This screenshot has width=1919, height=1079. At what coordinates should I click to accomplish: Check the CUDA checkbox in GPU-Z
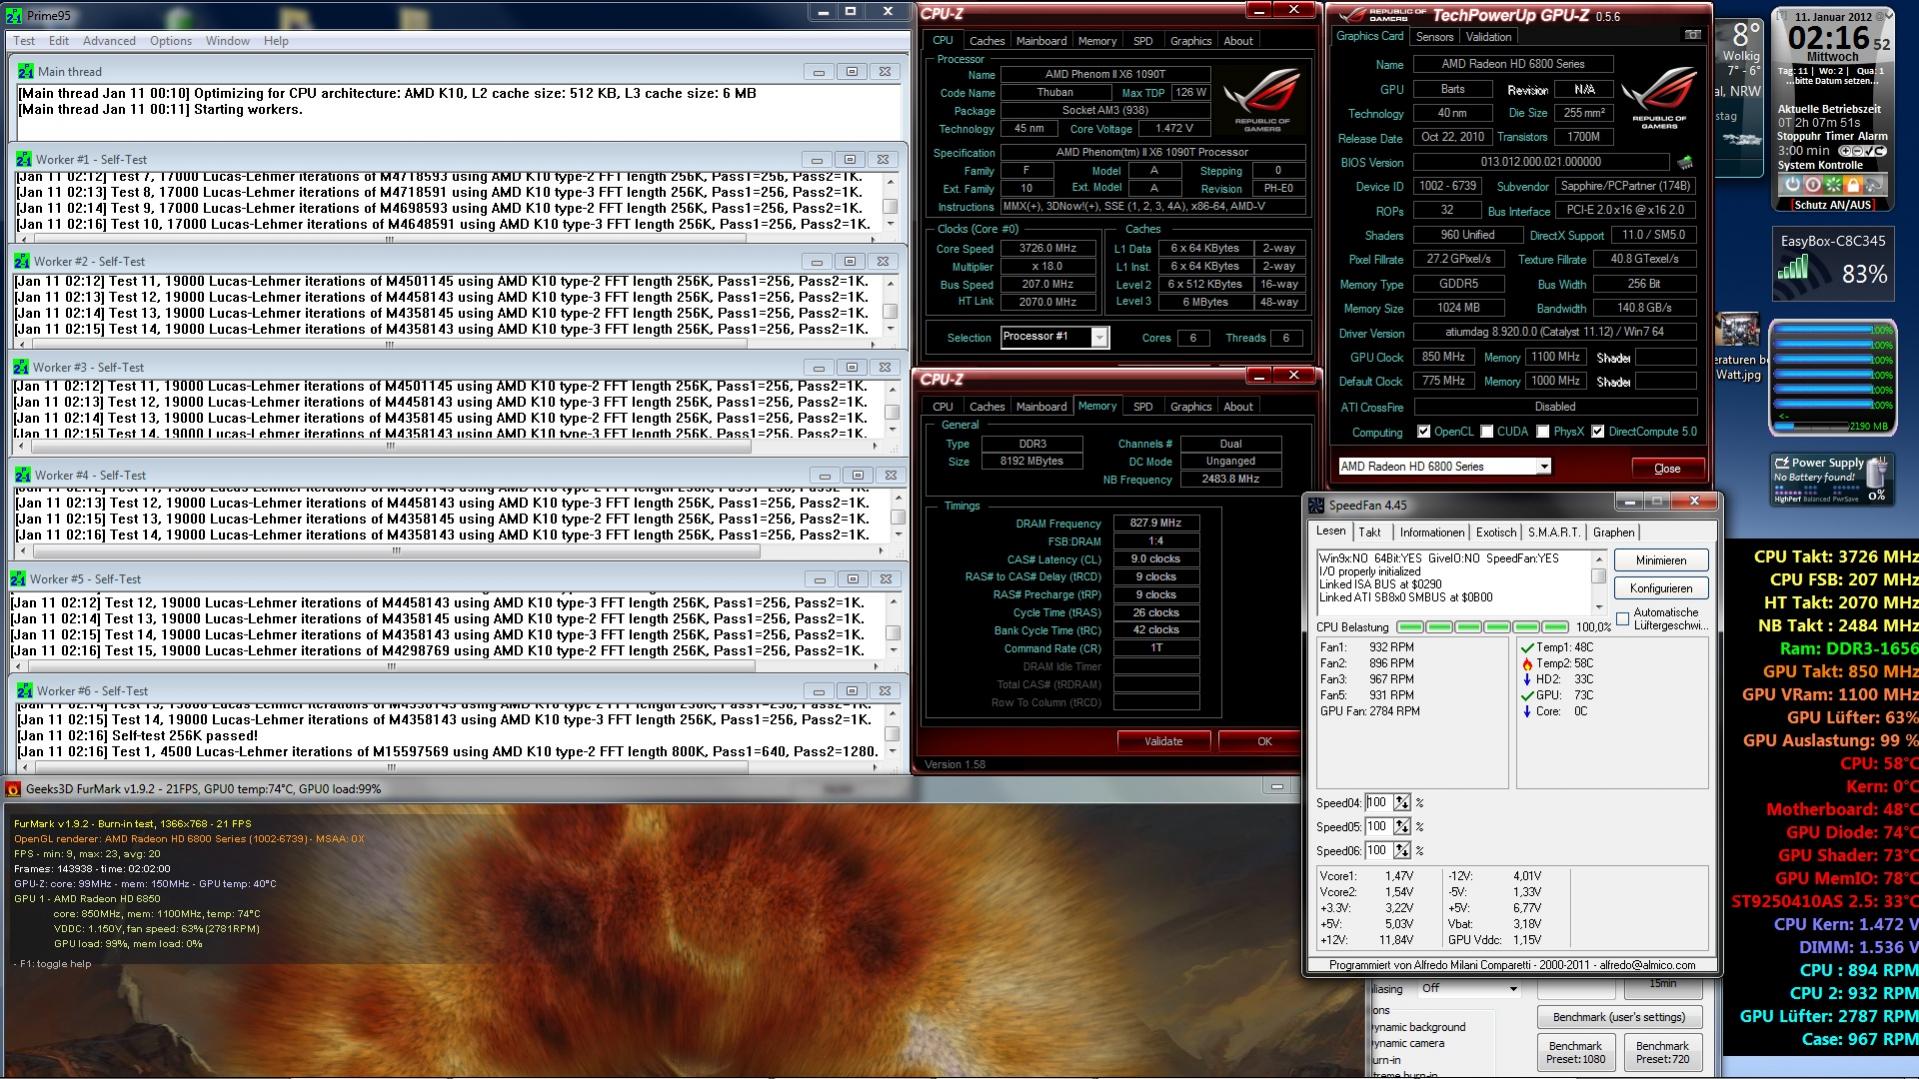pyautogui.click(x=1487, y=432)
